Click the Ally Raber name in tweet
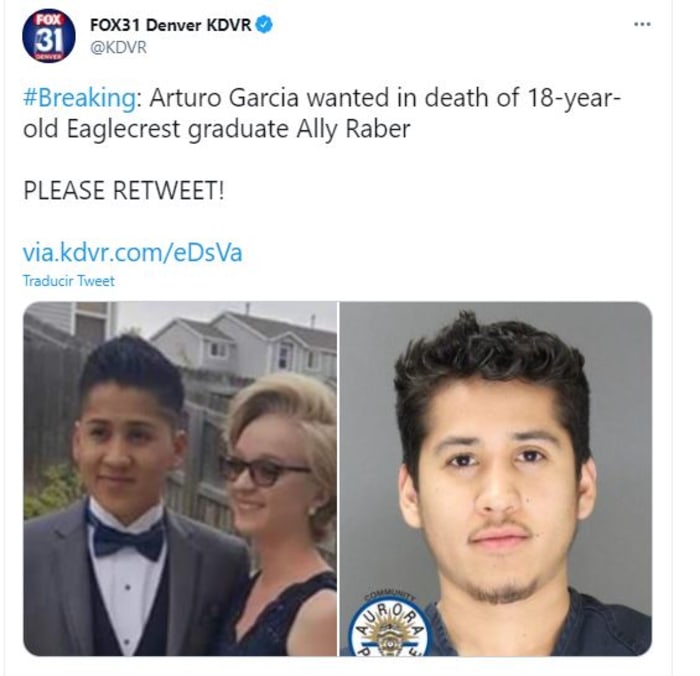This screenshot has width=700, height=676. (x=353, y=129)
